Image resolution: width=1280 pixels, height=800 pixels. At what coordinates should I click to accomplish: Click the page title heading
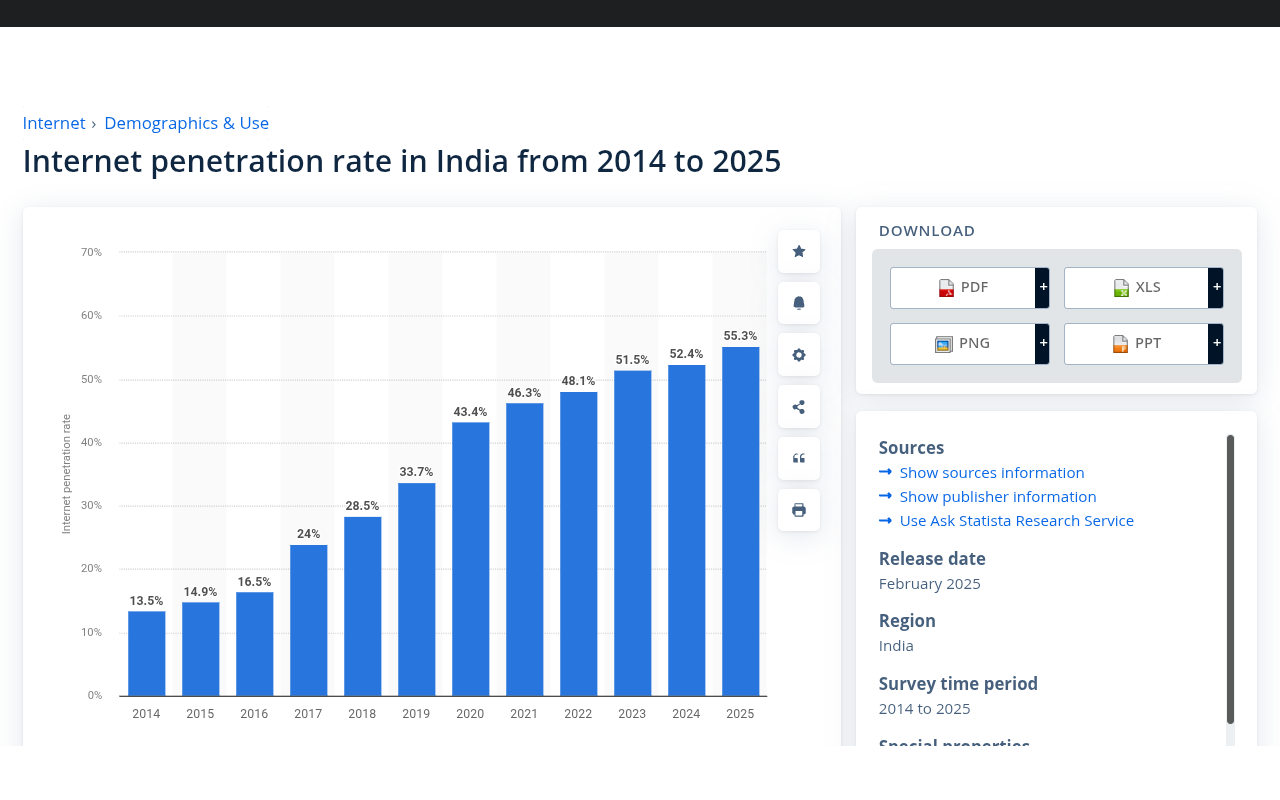point(402,161)
